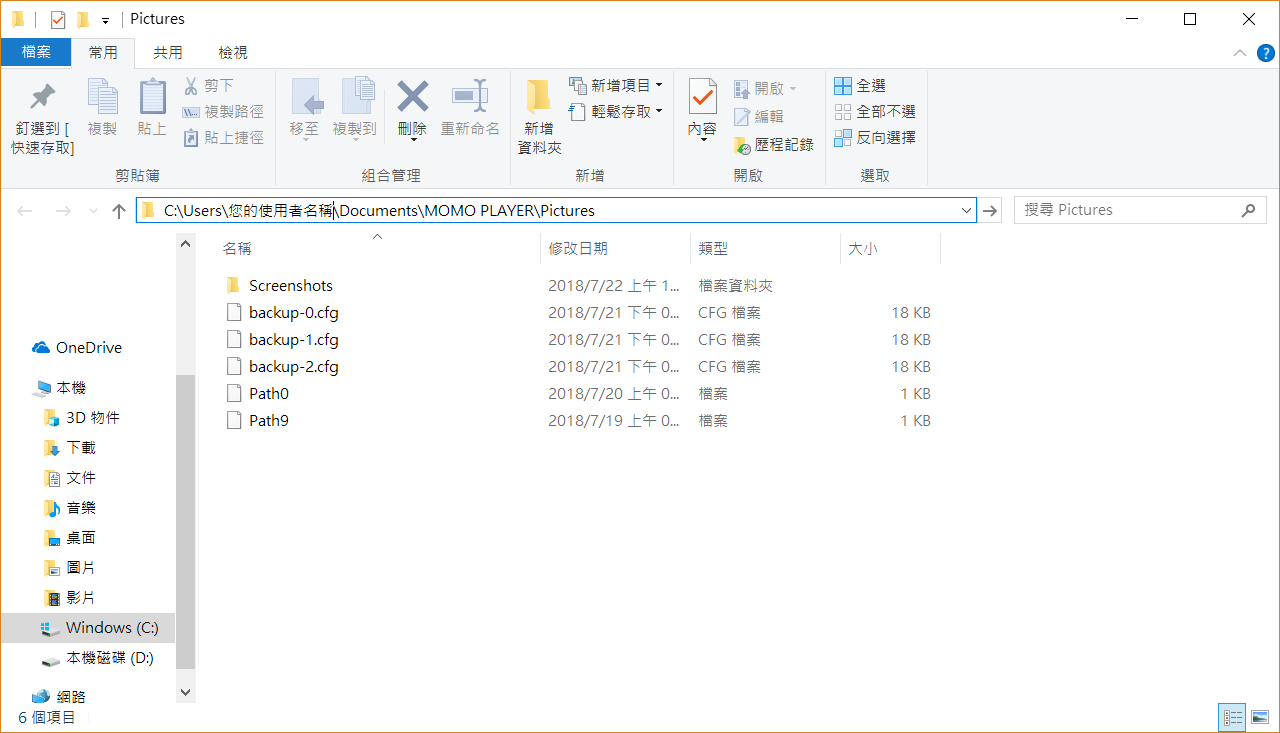This screenshot has height=733, width=1280.
Task: Click Paste shortcut (貼上捷徑)
Action: (224, 138)
